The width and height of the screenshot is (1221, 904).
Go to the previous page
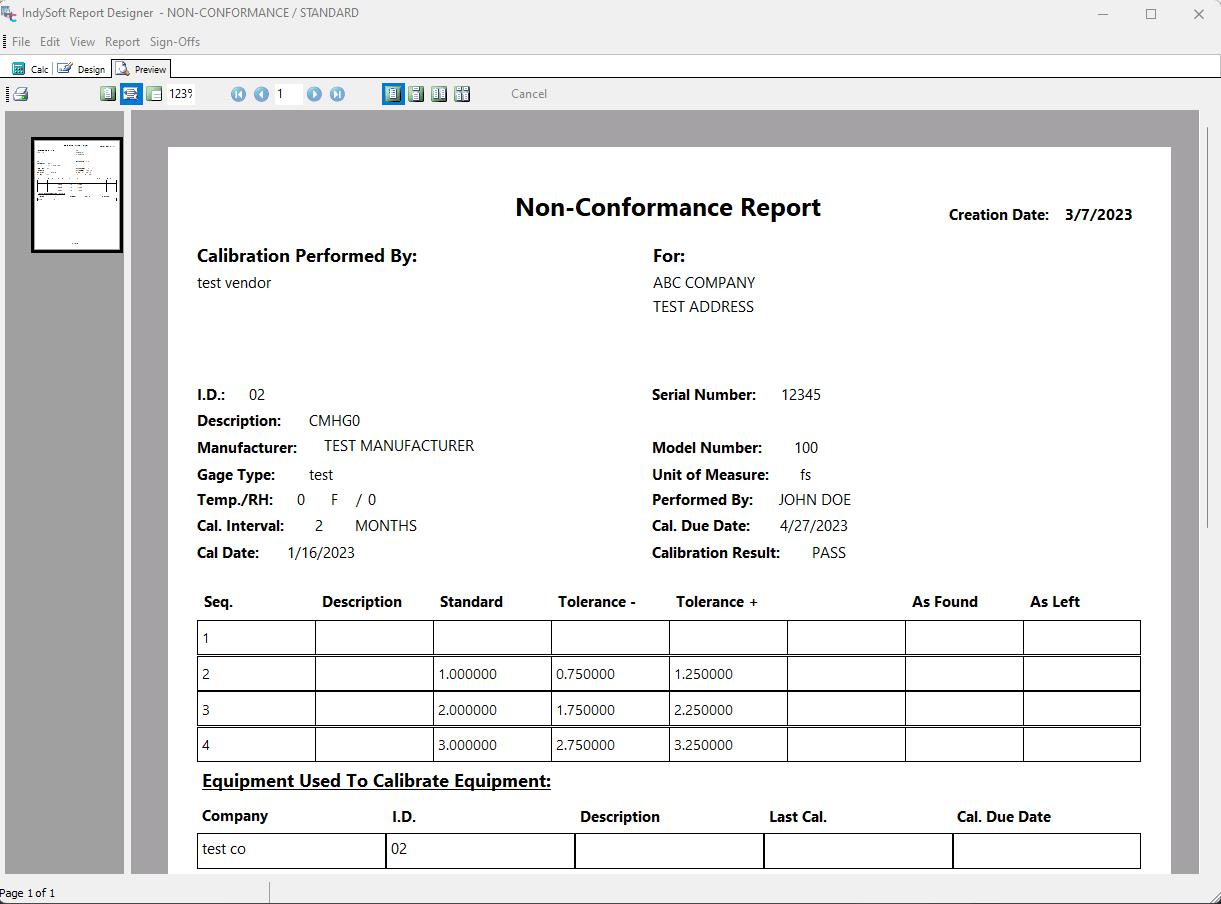[x=261, y=94]
